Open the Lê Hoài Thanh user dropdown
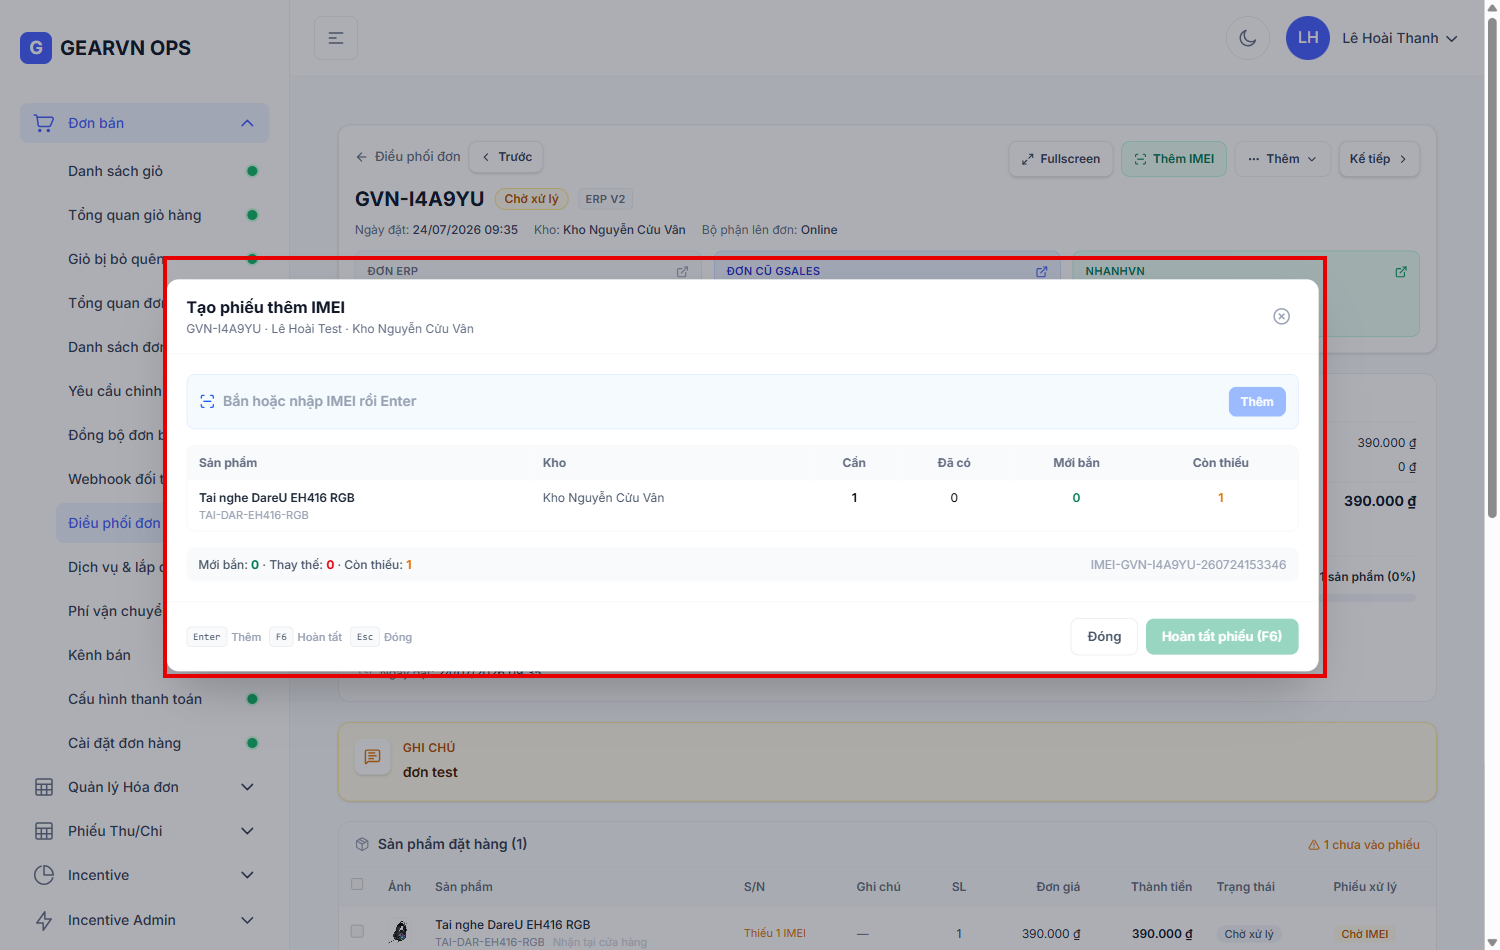The image size is (1500, 950). (1400, 38)
